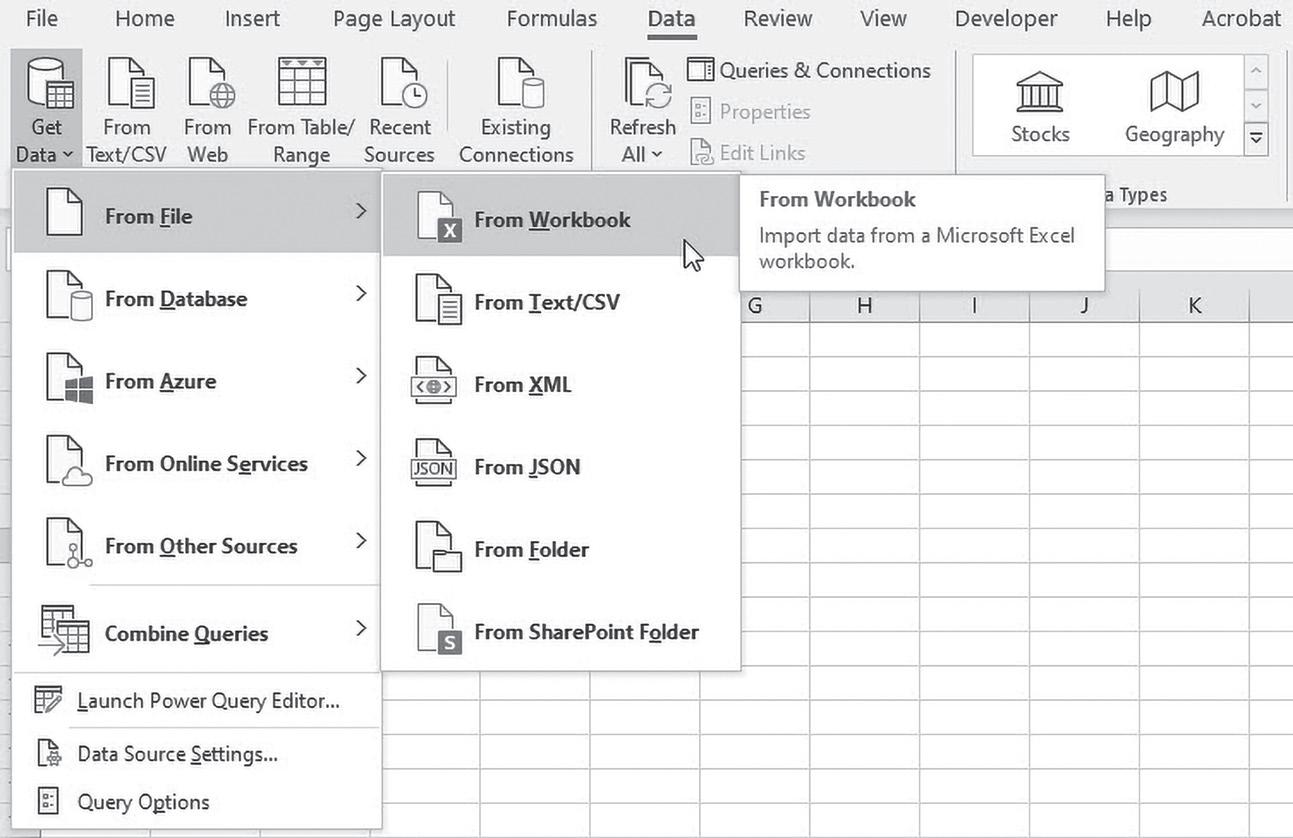1293x838 pixels.
Task: Open the Queries & Connections pane
Action: tap(809, 70)
